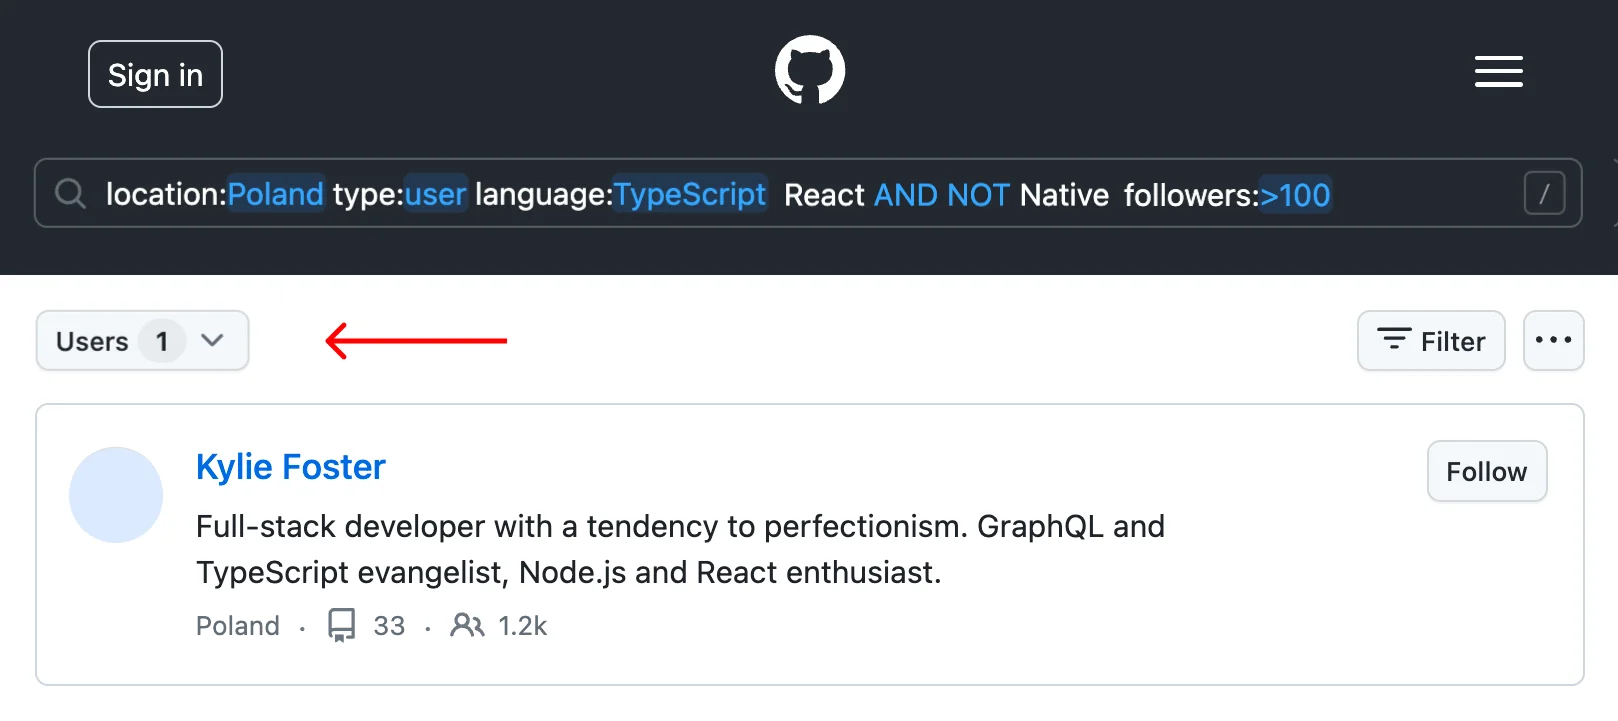This screenshot has height=721, width=1618.
Task: Open Kylie Foster's profile link
Action: coord(290,467)
